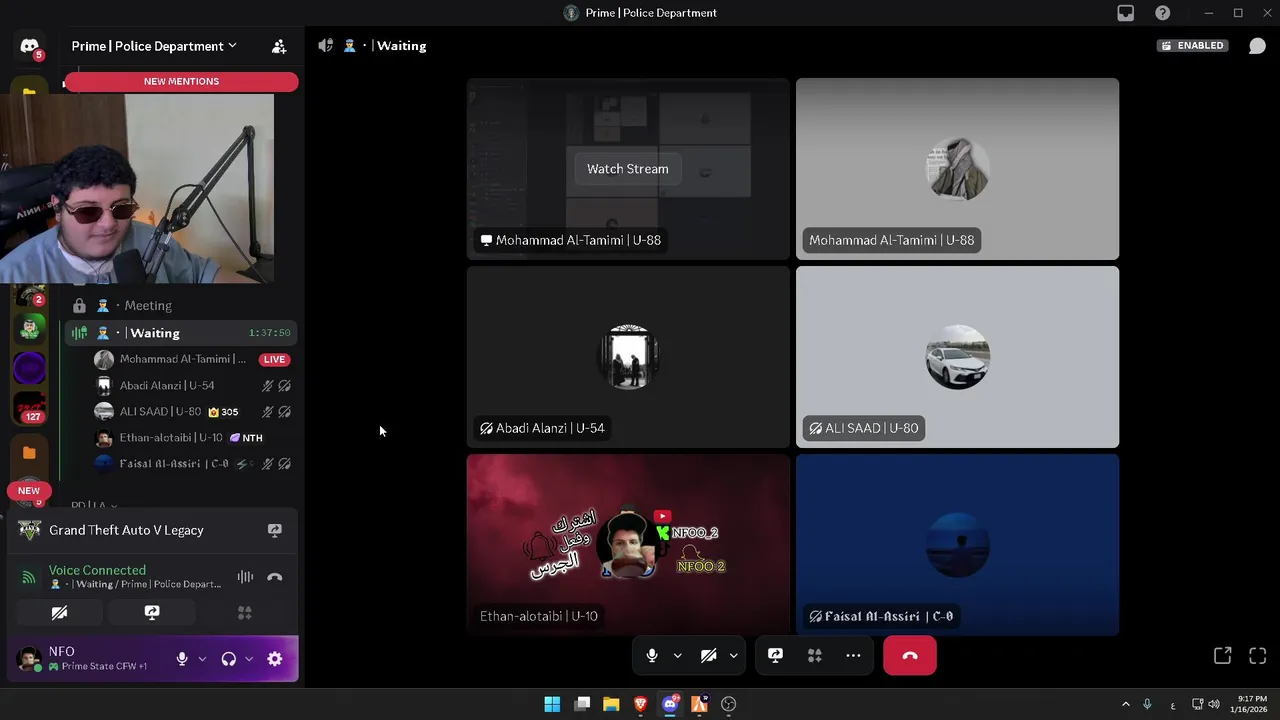The width and height of the screenshot is (1280, 720).
Task: Select Ethan-alotaibi | U-10 in the channel list
Action: [191, 438]
